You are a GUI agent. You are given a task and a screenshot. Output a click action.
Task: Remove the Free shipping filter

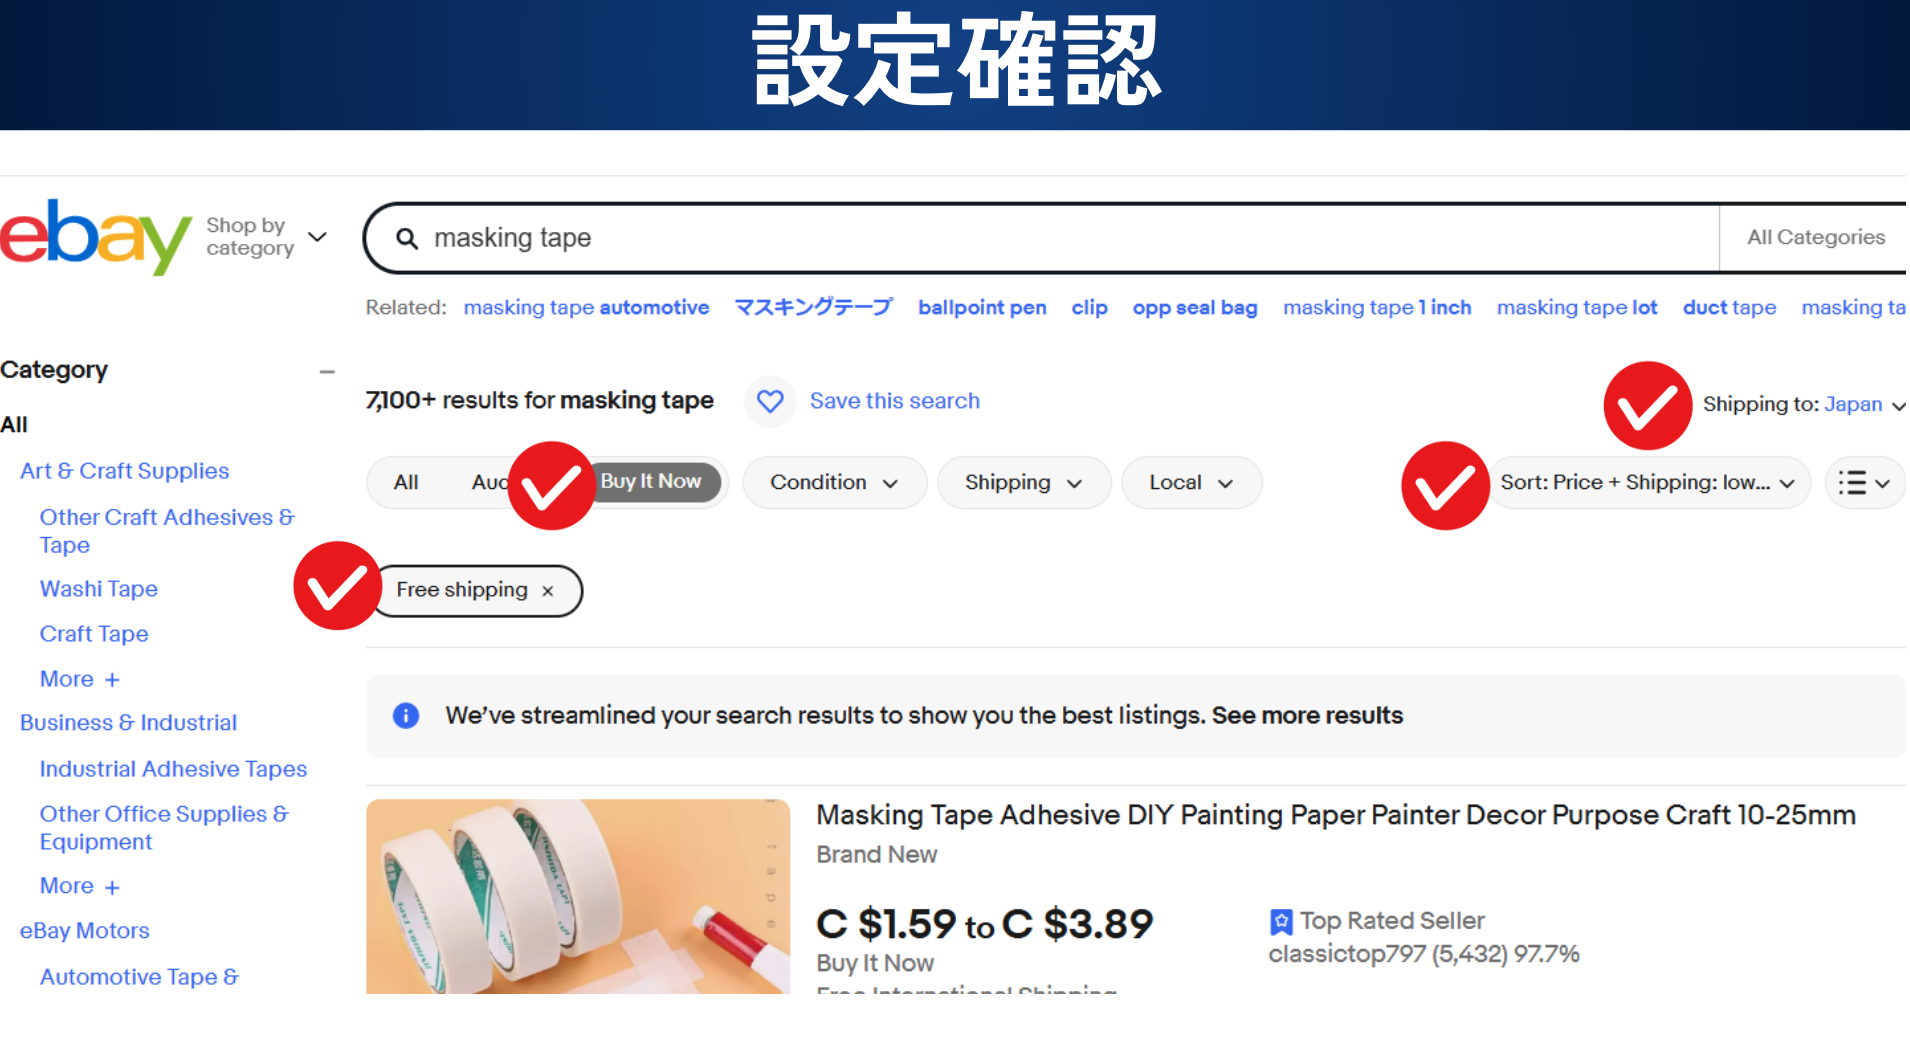[x=548, y=591]
